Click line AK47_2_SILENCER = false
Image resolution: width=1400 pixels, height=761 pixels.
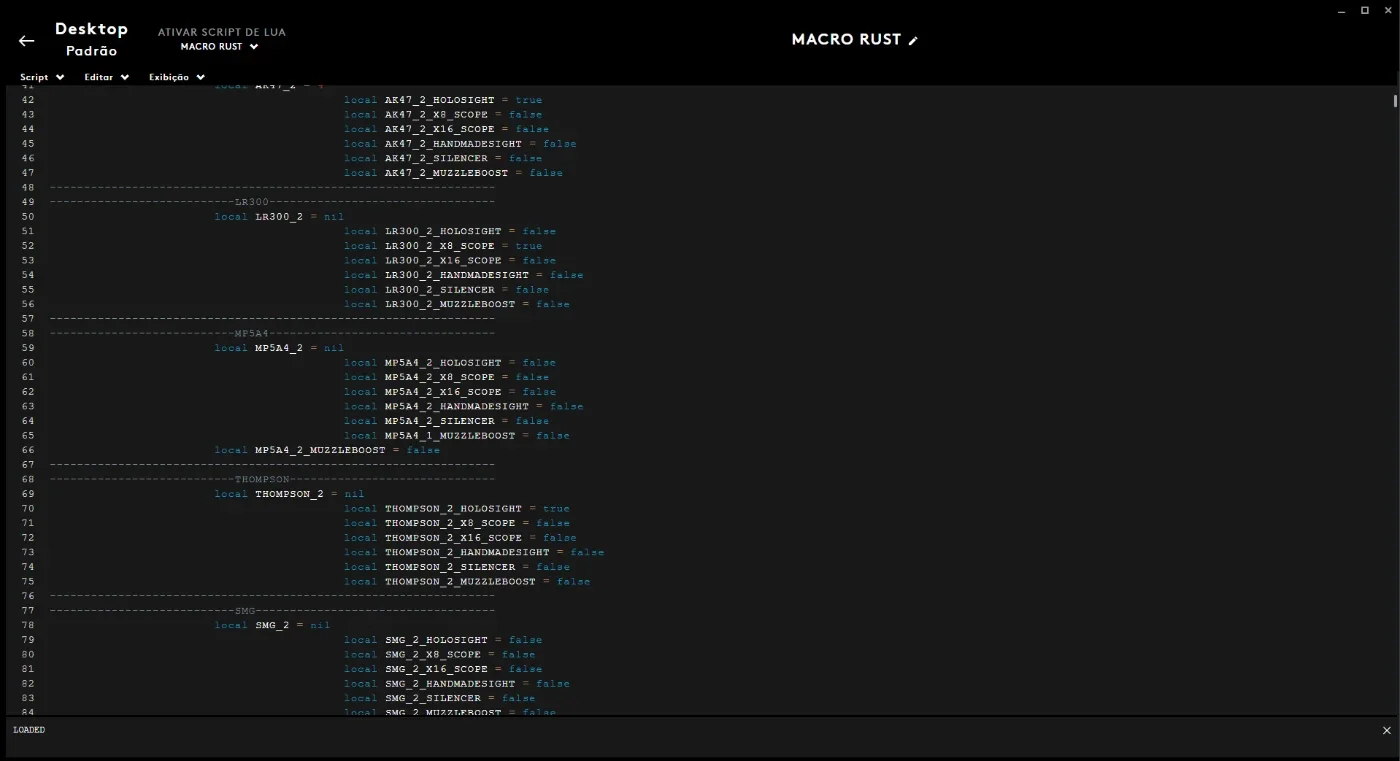click(443, 158)
